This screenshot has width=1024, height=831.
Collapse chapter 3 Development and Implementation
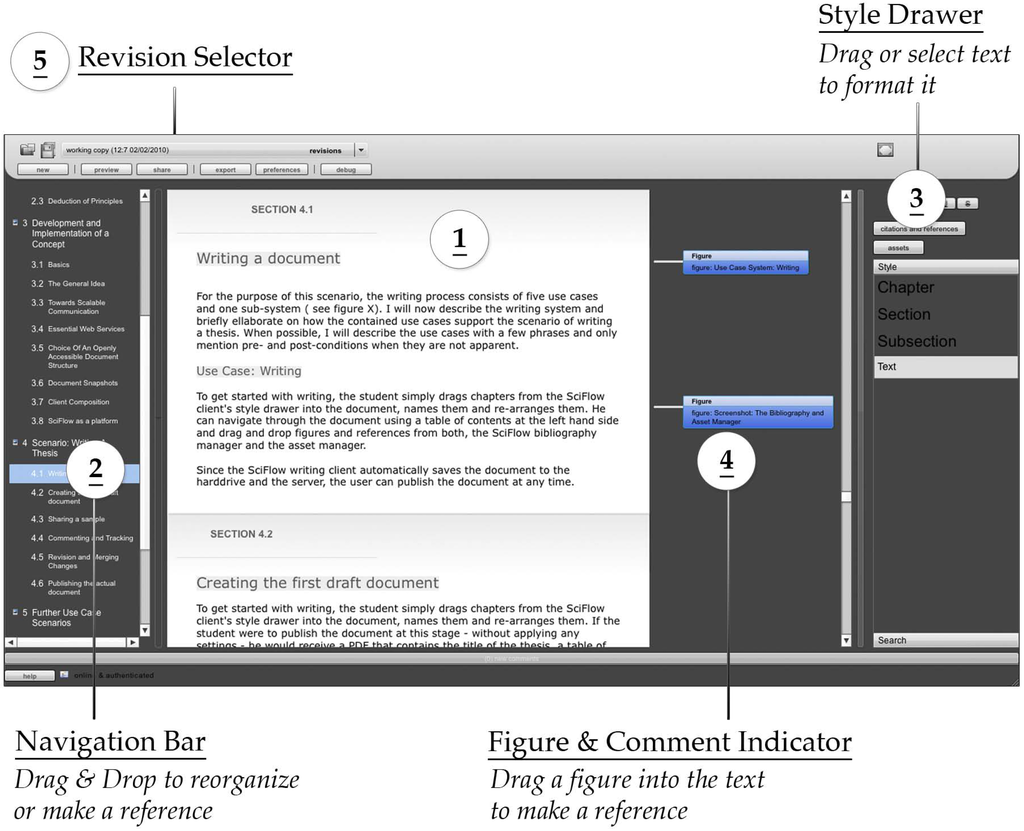(x=15, y=223)
